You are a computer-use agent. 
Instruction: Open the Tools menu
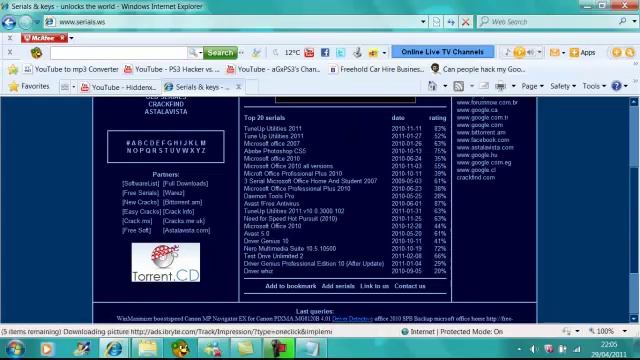tap(594, 86)
